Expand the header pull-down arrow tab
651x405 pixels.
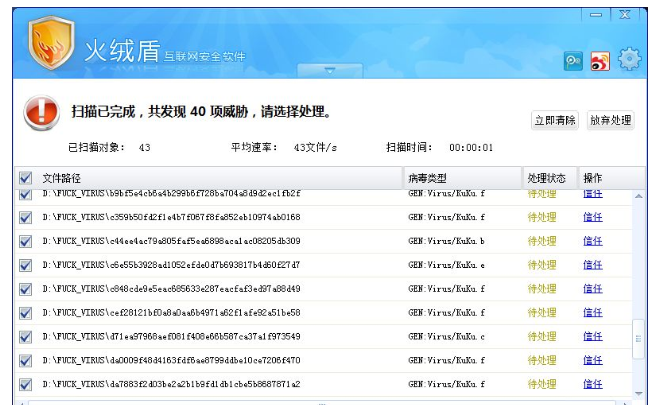[329, 70]
